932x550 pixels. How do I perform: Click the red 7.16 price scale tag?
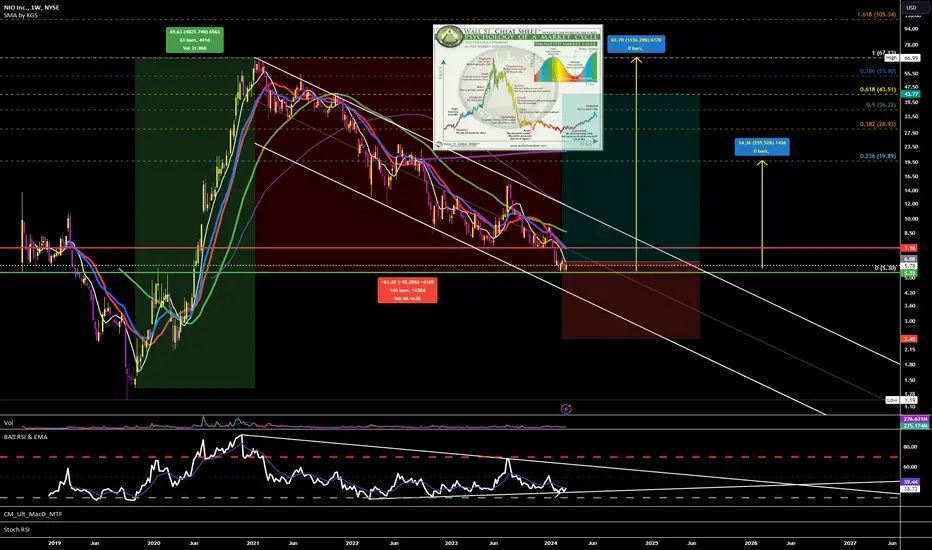(911, 248)
